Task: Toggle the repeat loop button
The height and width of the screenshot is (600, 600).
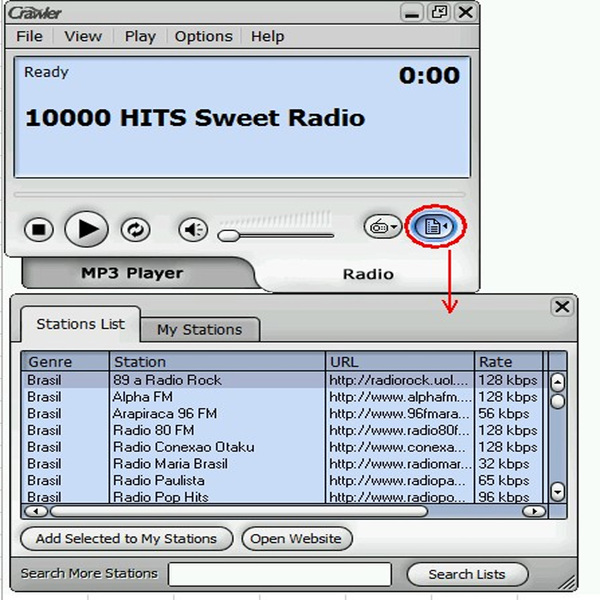Action: (x=135, y=230)
